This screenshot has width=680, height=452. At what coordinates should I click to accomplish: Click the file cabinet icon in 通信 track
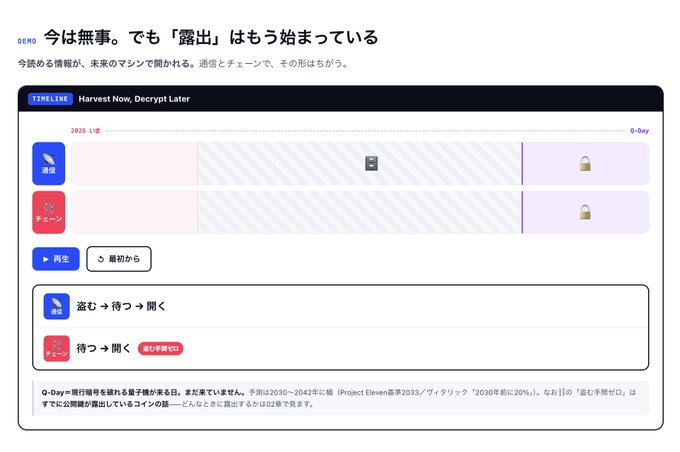371,164
